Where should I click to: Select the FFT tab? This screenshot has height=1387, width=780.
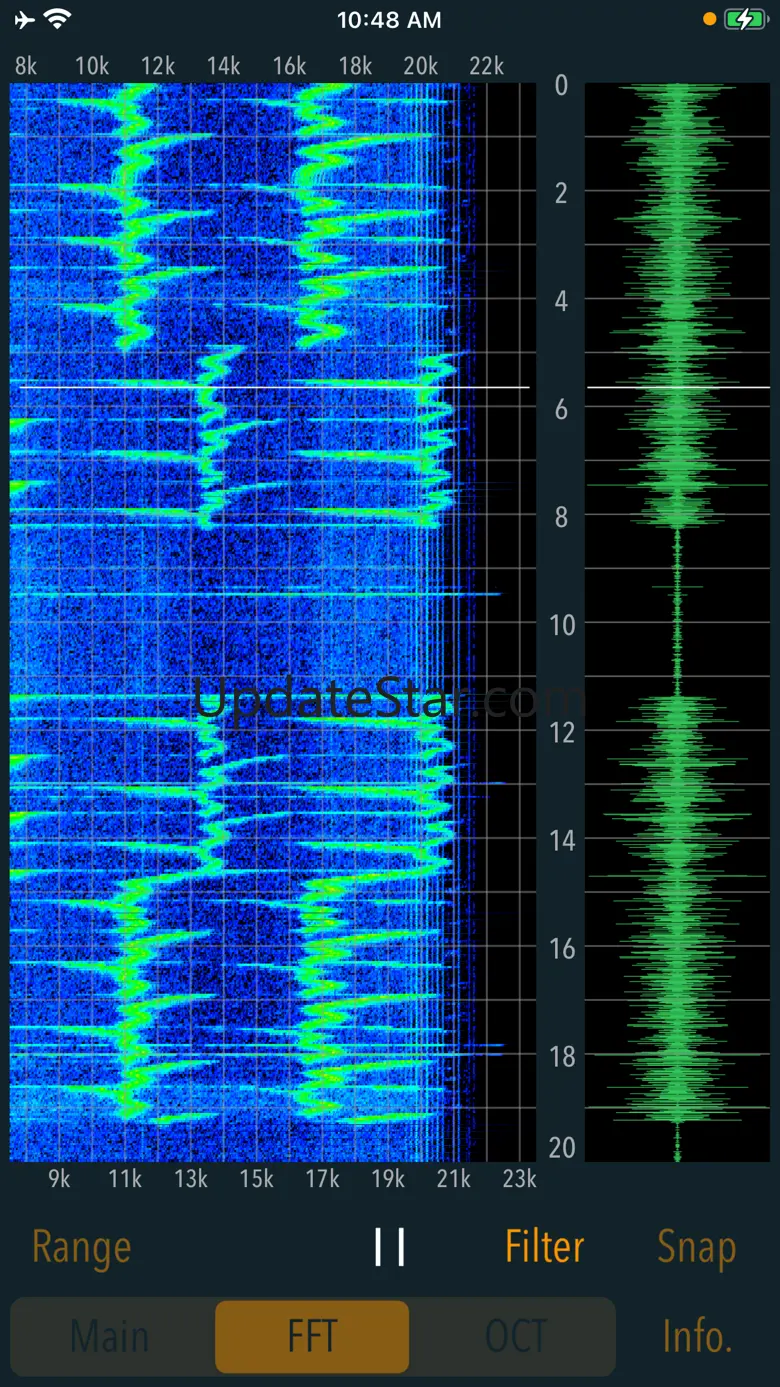tap(312, 1336)
